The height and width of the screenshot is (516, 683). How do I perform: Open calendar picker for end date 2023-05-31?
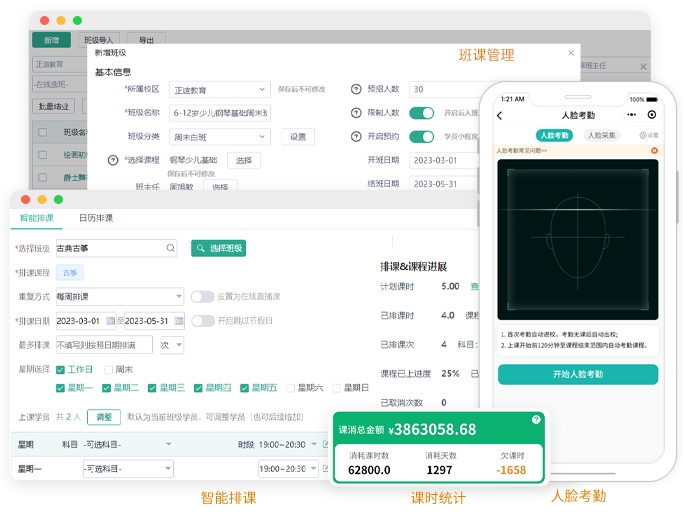click(179, 321)
